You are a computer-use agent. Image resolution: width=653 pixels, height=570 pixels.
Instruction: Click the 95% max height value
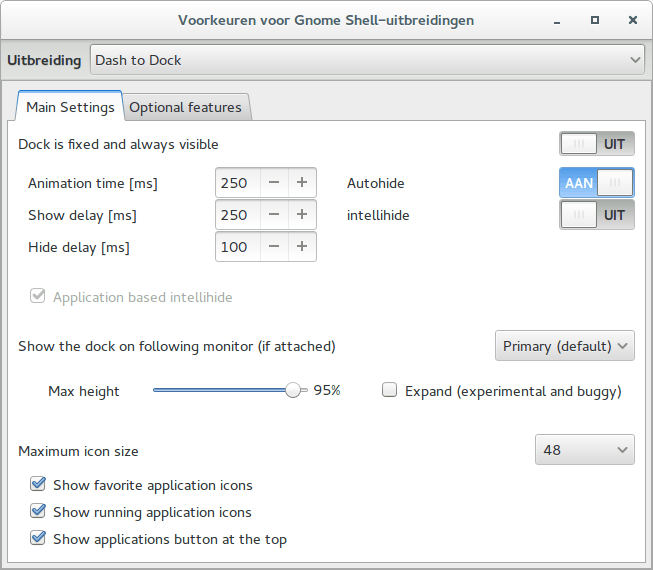pos(327,390)
